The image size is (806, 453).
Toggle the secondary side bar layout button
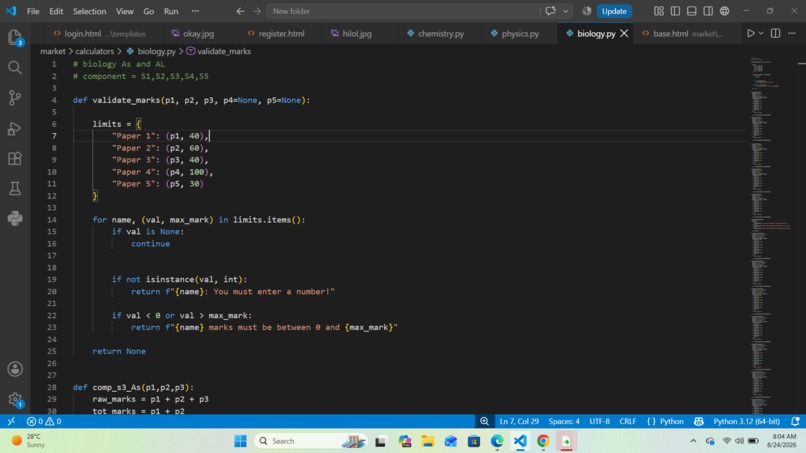click(x=708, y=11)
